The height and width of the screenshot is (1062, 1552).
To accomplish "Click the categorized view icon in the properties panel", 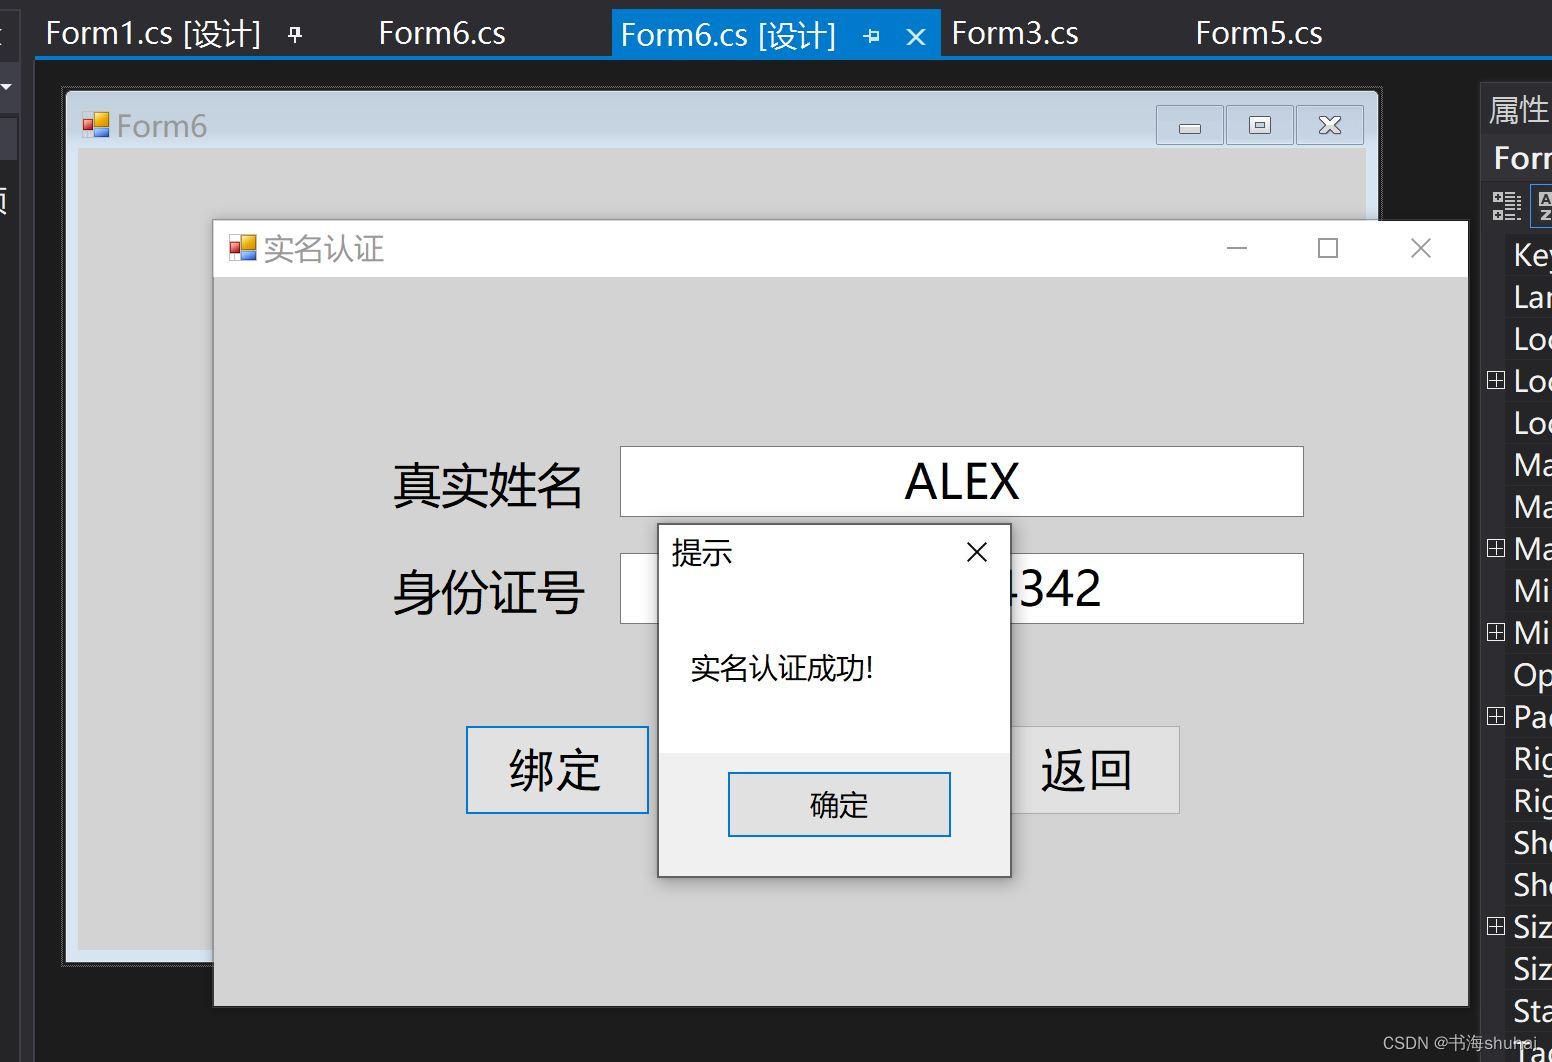I will coord(1506,206).
